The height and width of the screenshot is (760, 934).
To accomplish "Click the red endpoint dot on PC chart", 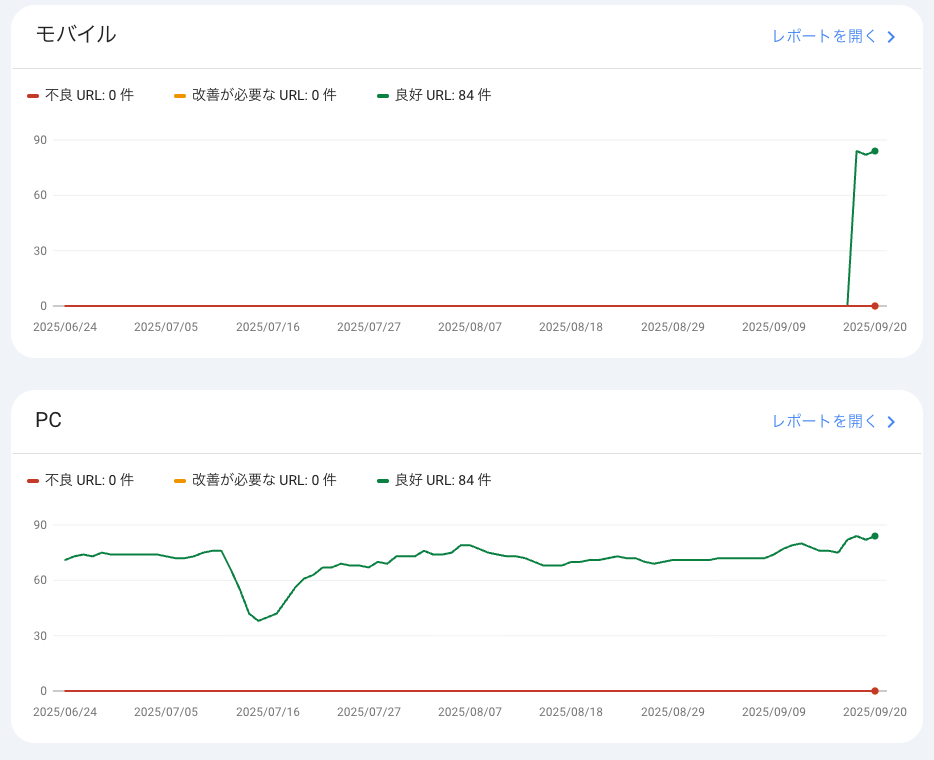I will (875, 691).
